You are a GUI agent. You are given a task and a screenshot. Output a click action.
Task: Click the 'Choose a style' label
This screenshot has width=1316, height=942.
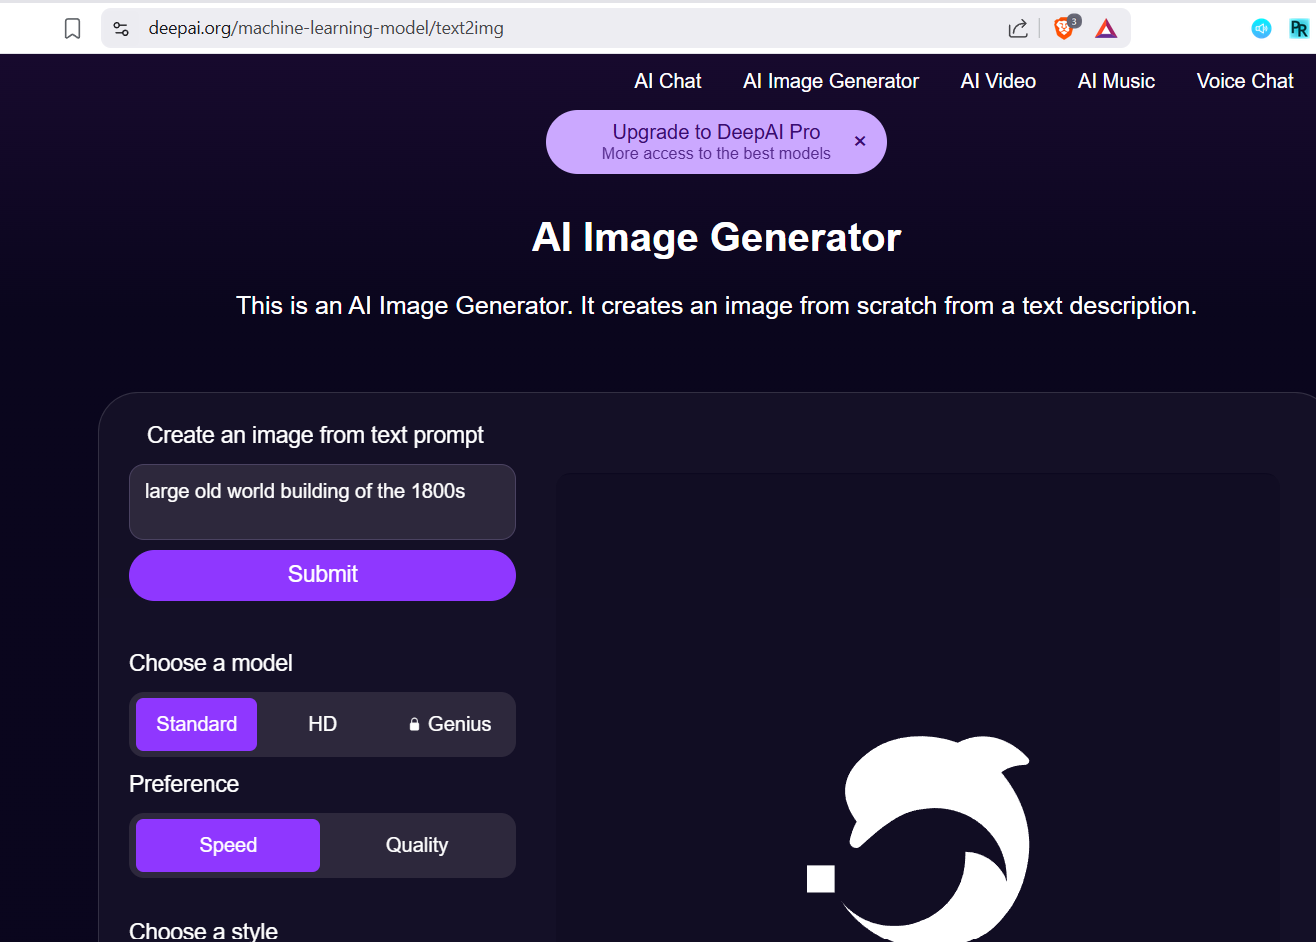pyautogui.click(x=203, y=931)
